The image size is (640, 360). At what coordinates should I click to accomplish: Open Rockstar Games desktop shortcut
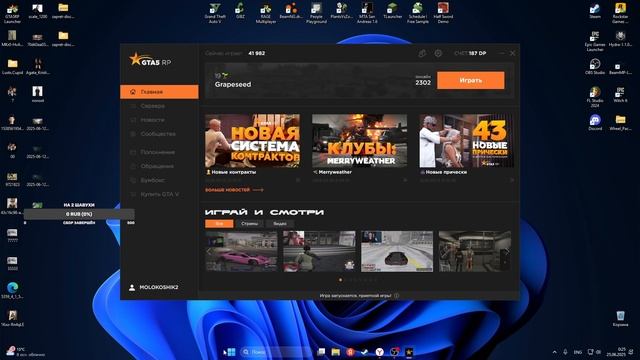[620, 13]
